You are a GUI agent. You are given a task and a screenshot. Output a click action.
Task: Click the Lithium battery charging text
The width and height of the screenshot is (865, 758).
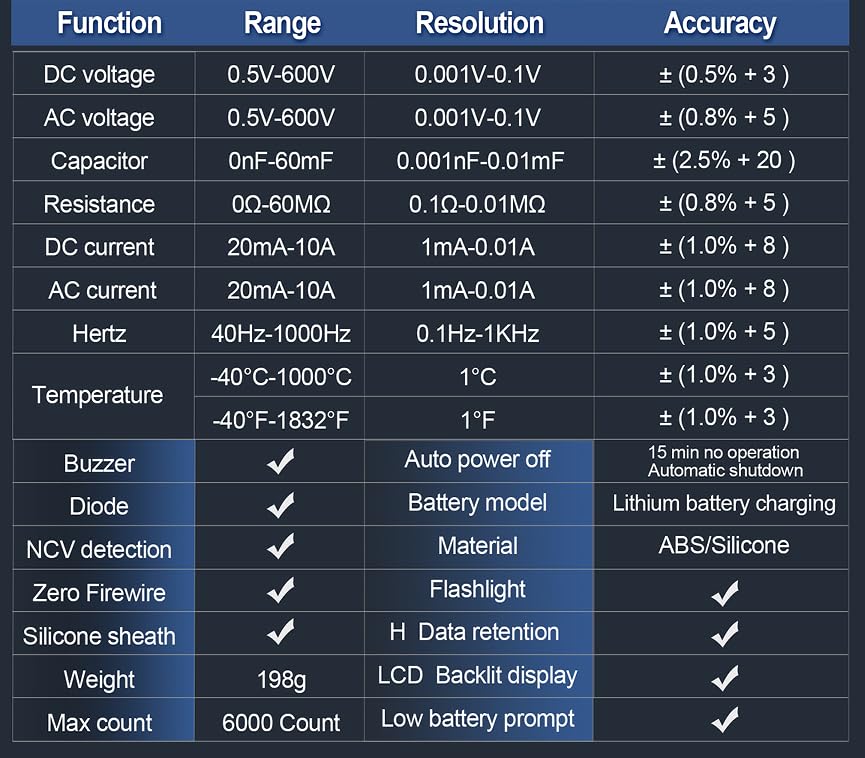(x=724, y=503)
